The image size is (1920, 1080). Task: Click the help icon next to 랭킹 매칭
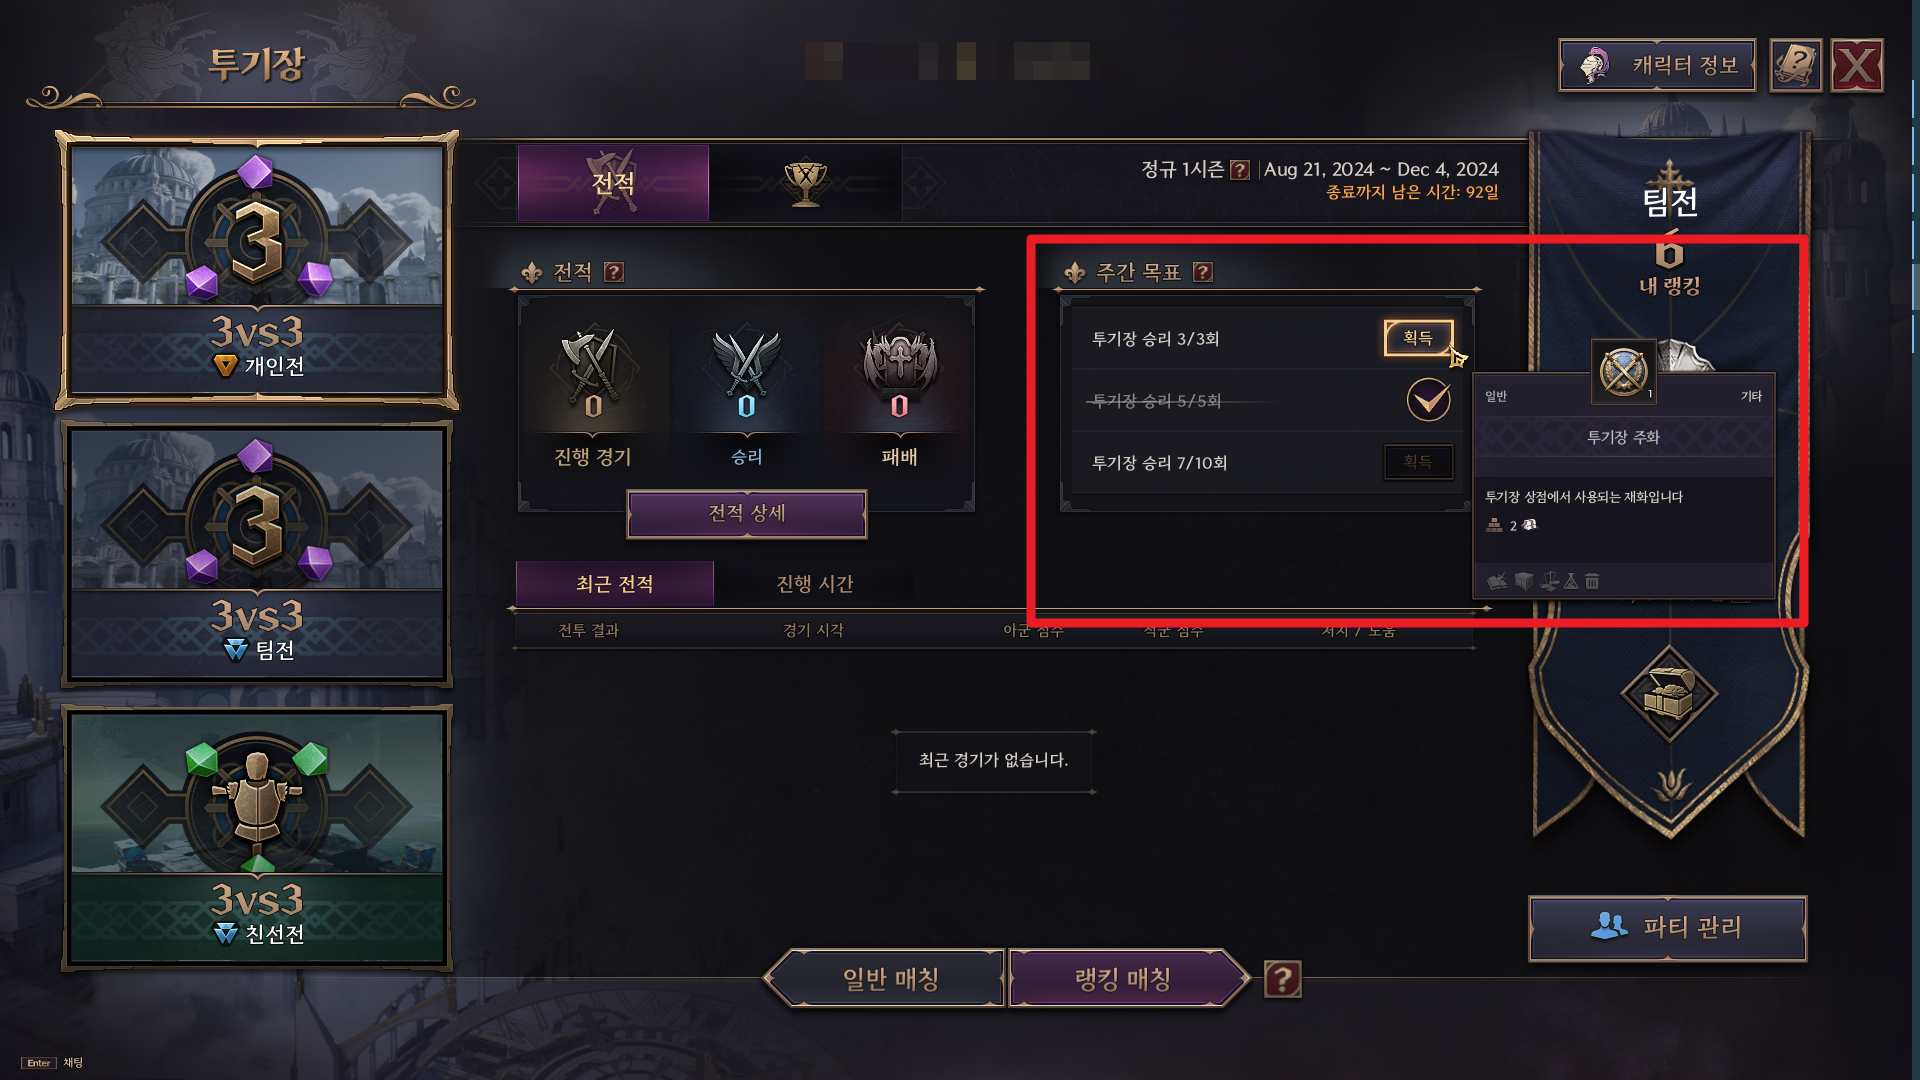click(1283, 979)
